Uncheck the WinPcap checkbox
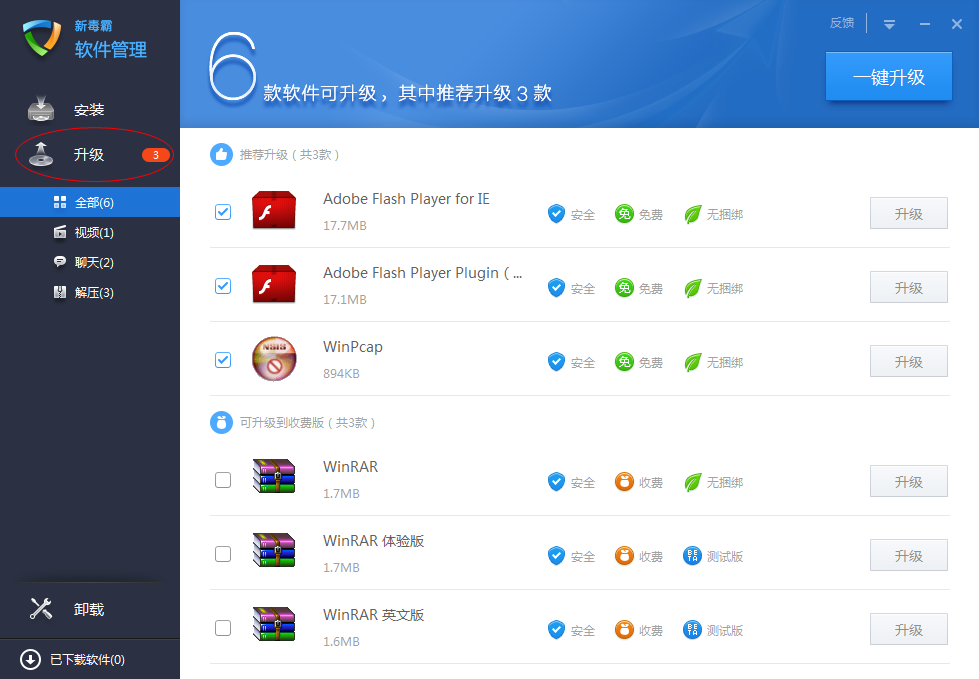Viewport: 979px width, 679px height. (x=223, y=360)
